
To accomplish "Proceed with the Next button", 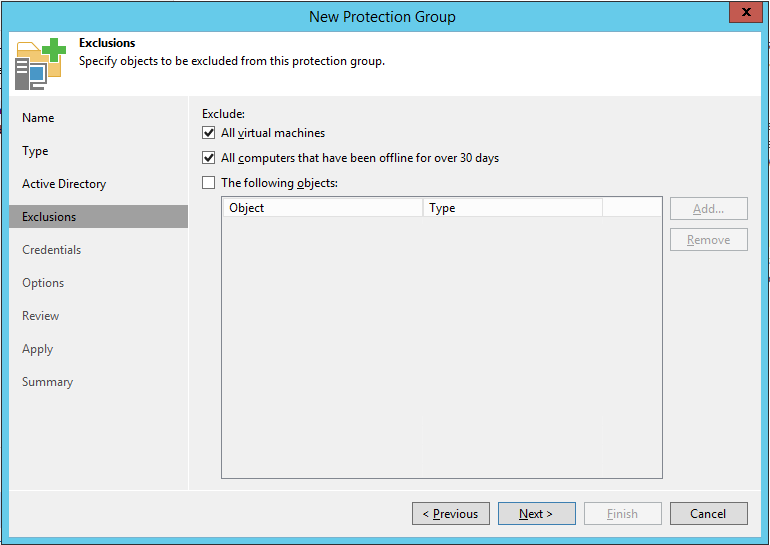I will 537,514.
